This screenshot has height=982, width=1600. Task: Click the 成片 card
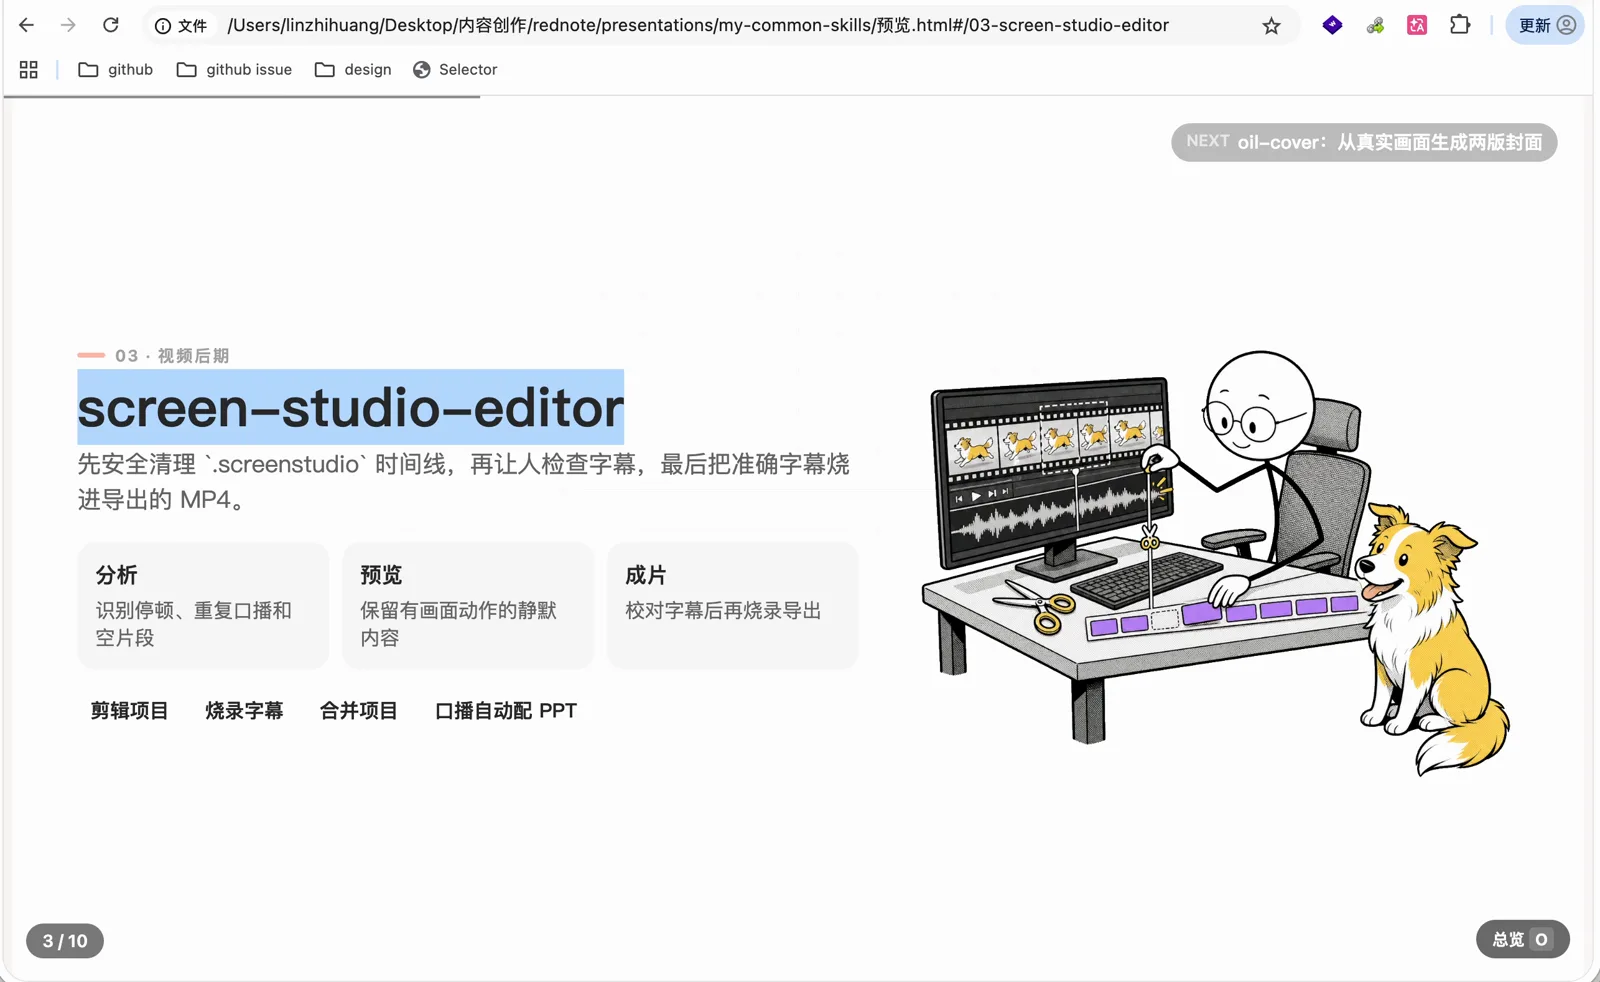click(x=733, y=606)
